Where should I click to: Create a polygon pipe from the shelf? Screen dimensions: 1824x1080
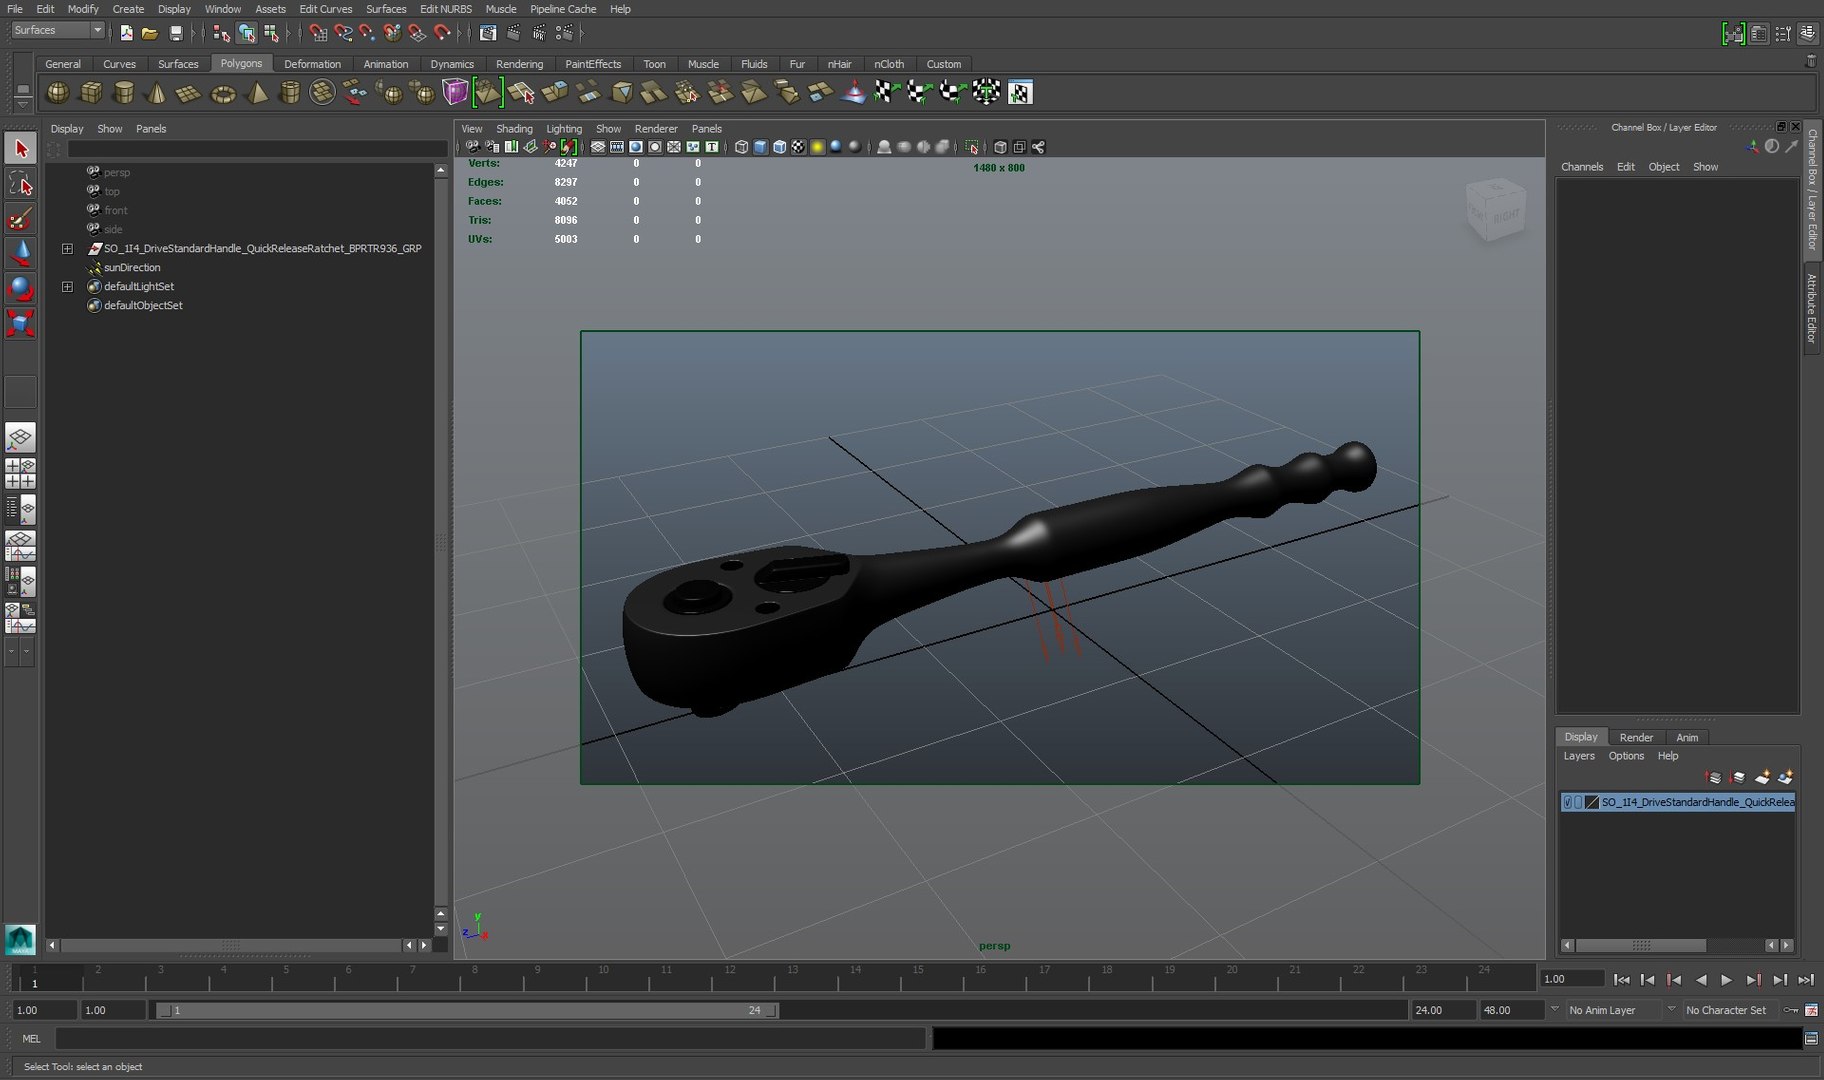(290, 93)
